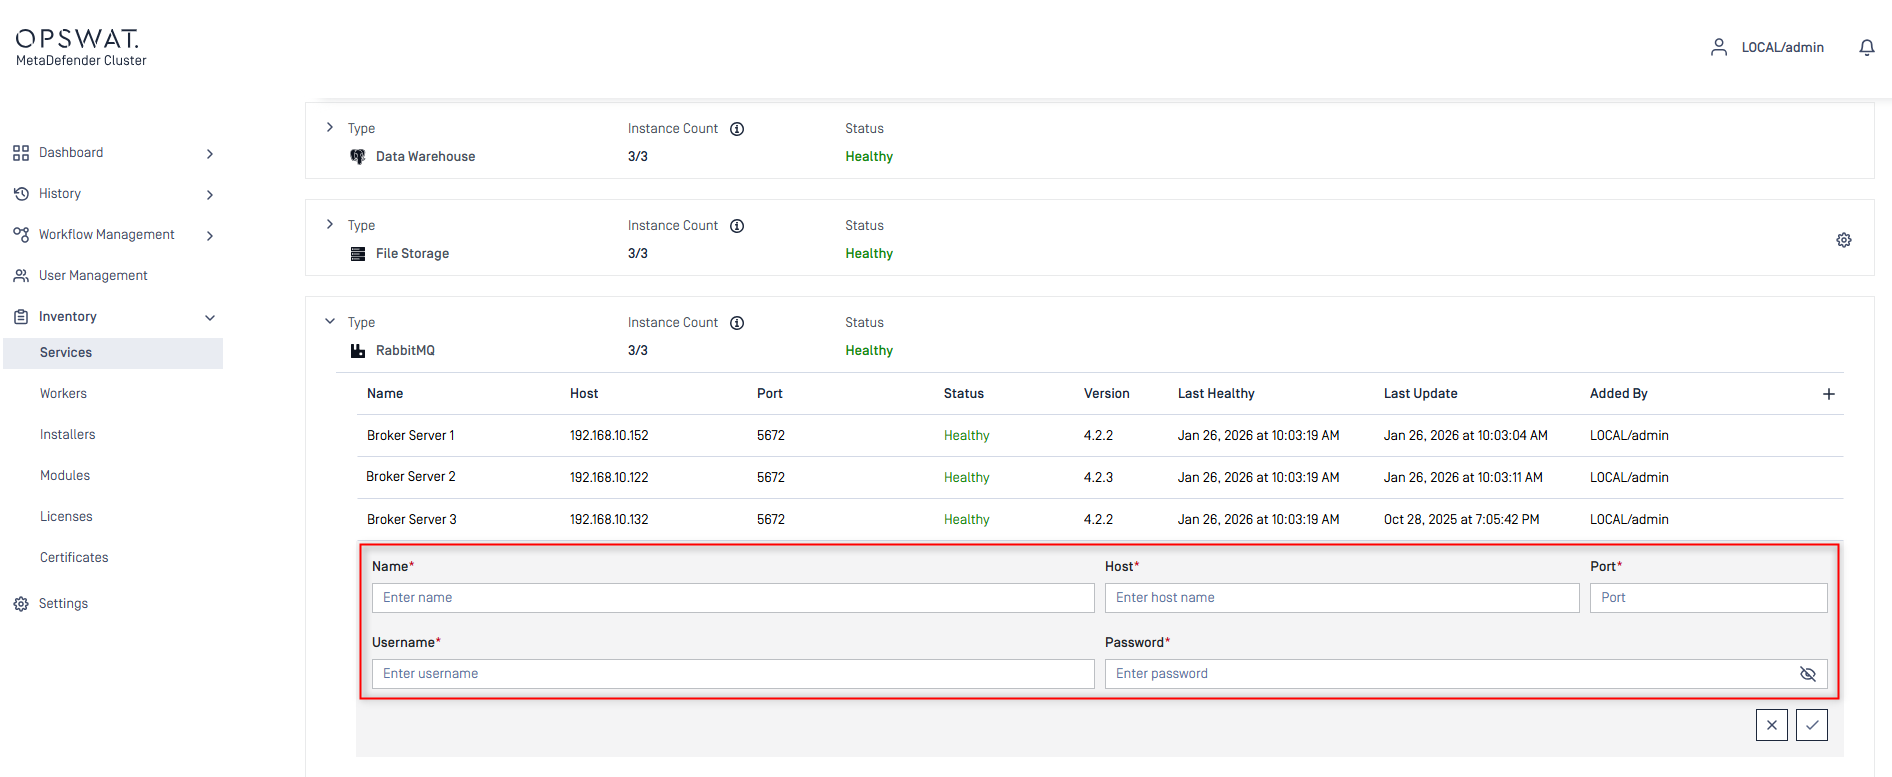Focus the Enter username input field

coord(732,674)
